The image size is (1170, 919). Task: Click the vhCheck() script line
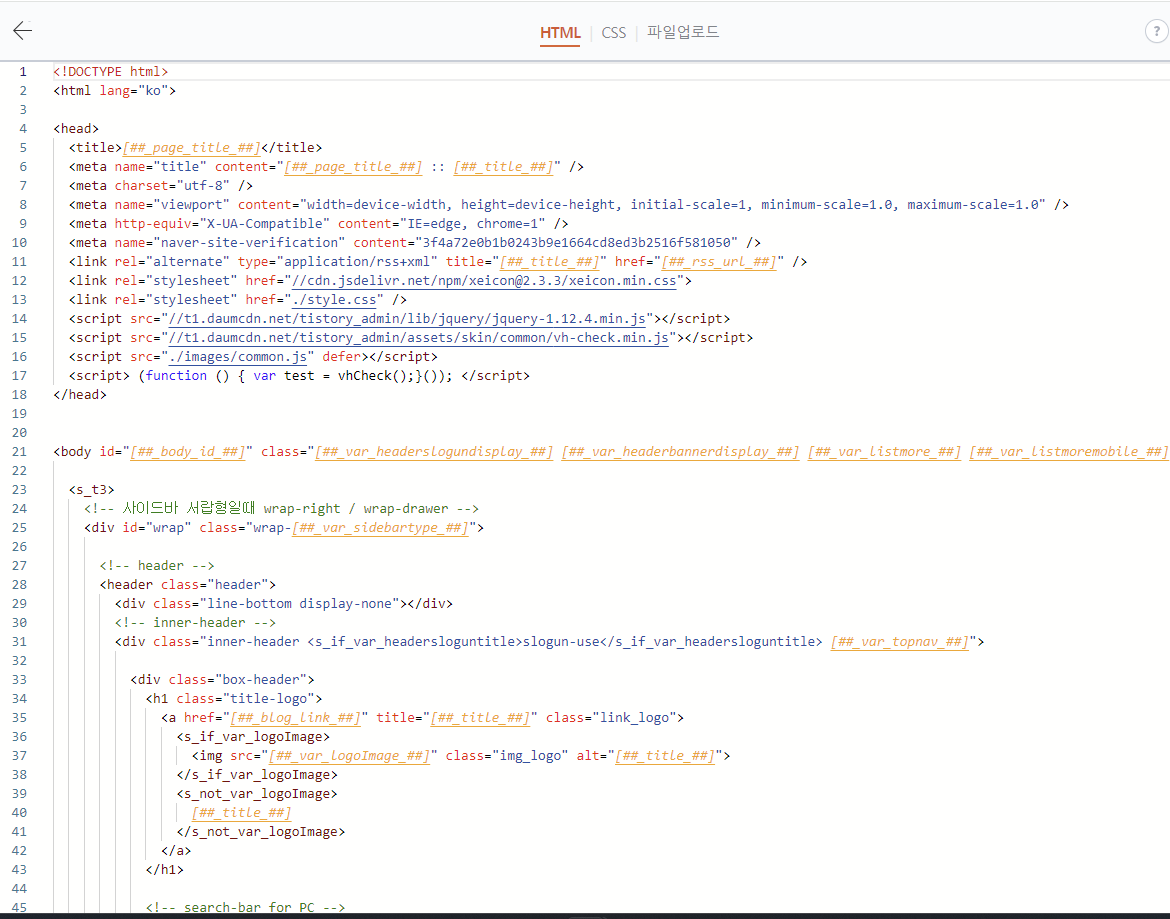(299, 375)
